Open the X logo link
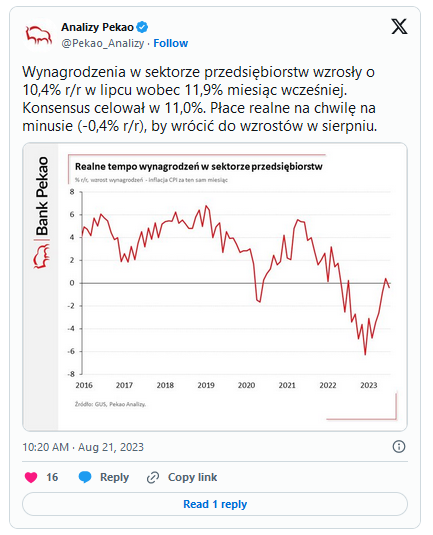This screenshot has width=433, height=535. (x=399, y=27)
